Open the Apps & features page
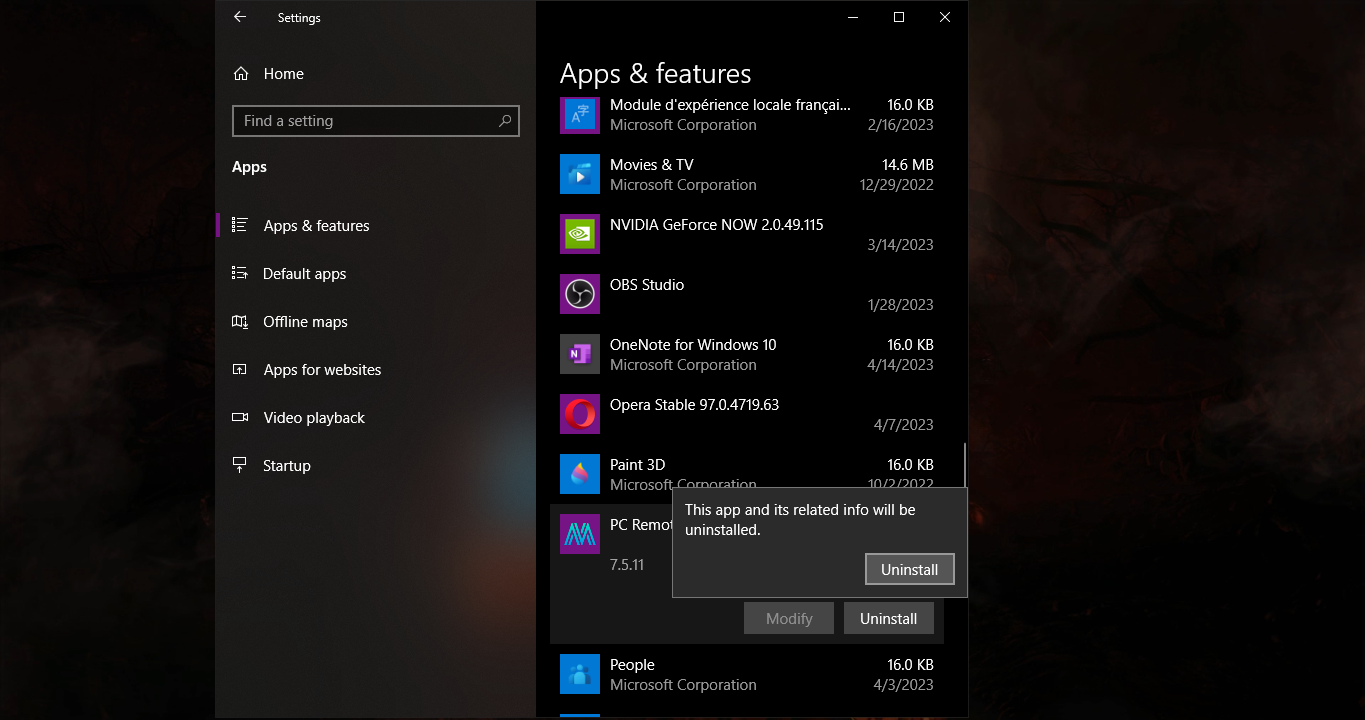Screen dimensions: 1365x720 (376, 225)
